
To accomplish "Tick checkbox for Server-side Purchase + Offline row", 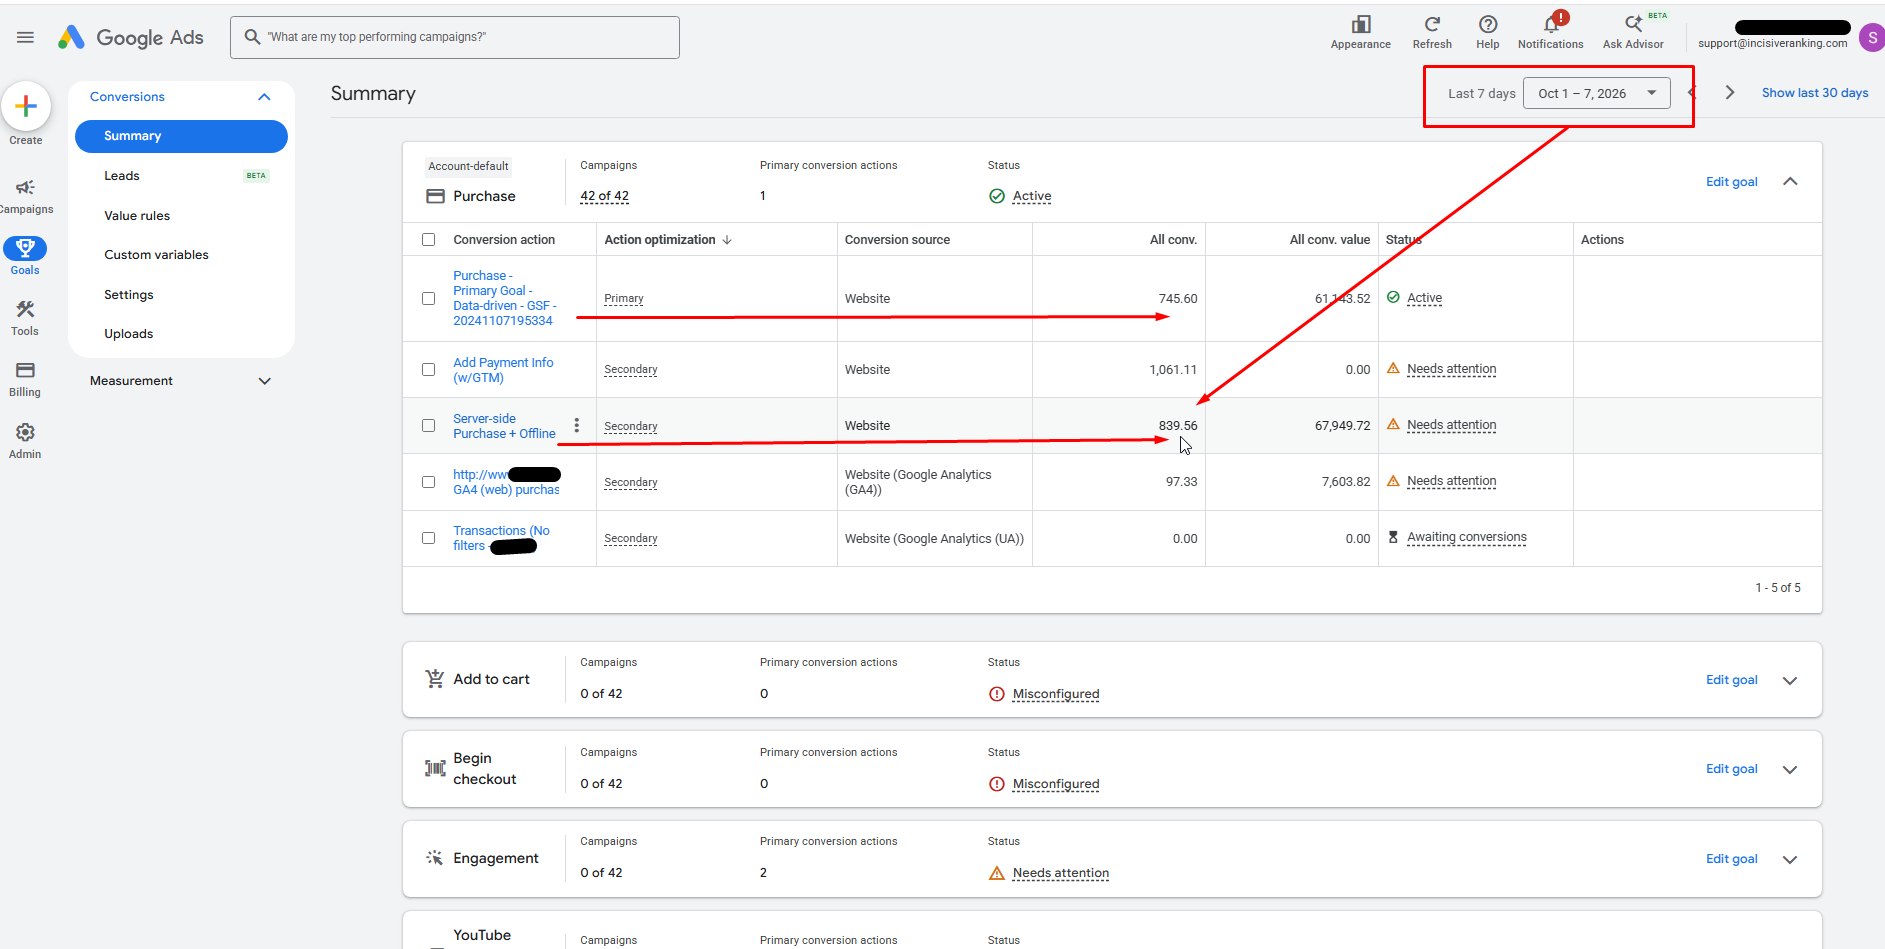I will [429, 426].
